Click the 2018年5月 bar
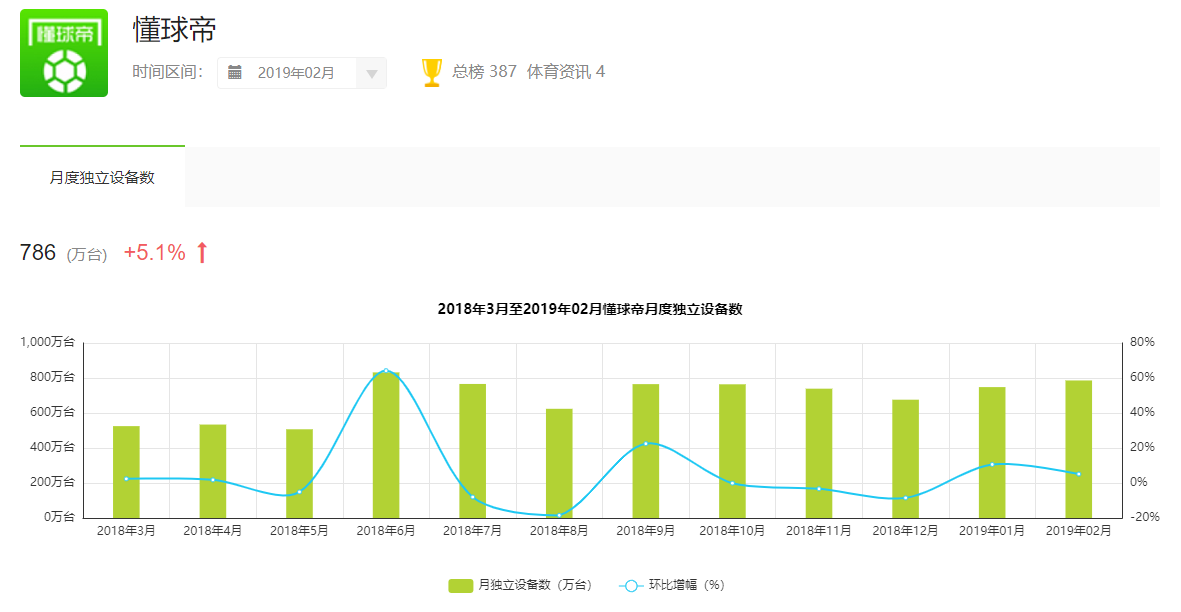 click(299, 473)
